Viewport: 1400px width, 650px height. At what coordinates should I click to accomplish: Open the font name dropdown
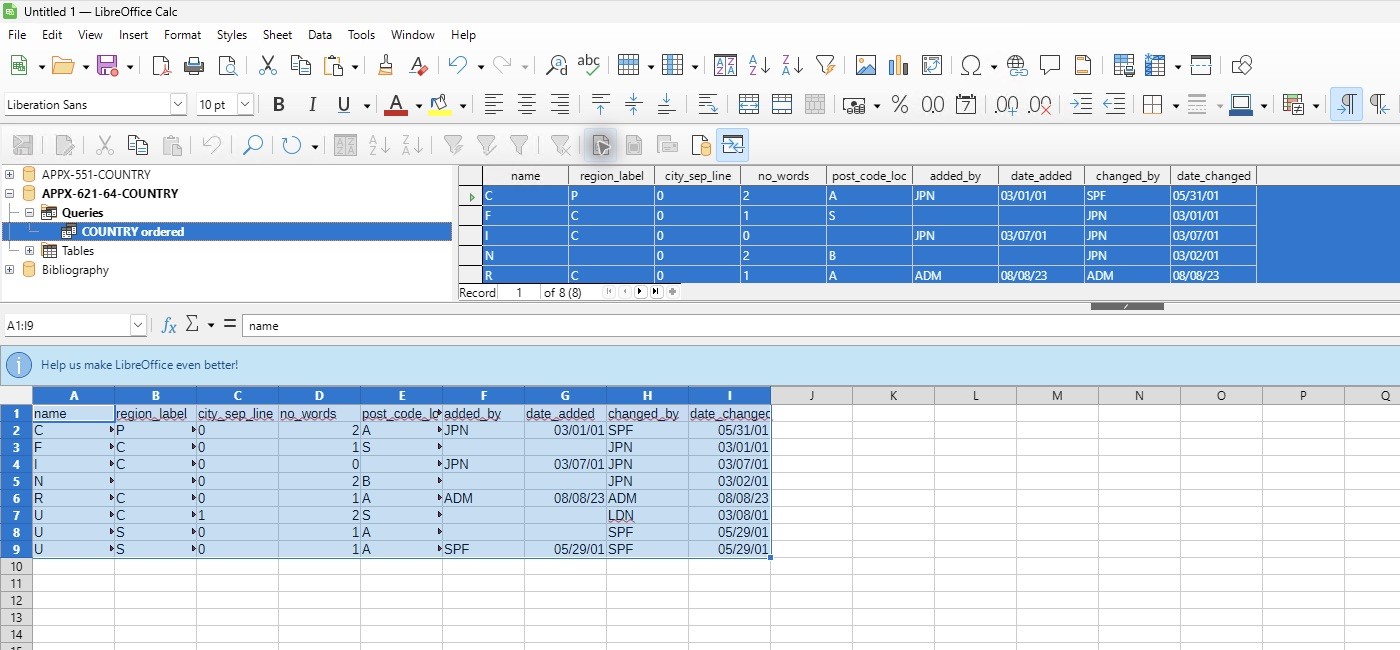click(178, 104)
